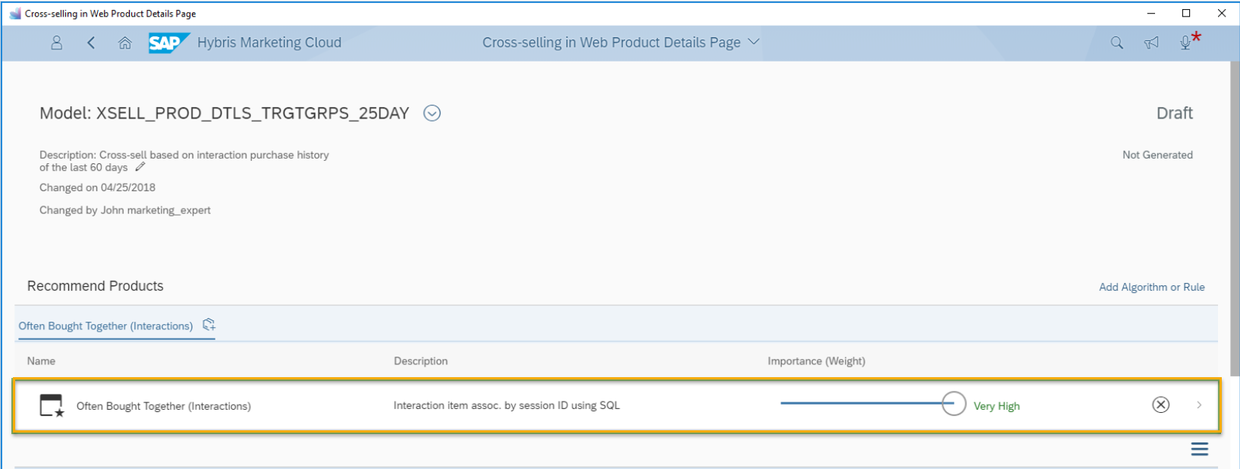The height and width of the screenshot is (469, 1240).
Task: Open search with the magnifier icon
Action: click(1117, 43)
